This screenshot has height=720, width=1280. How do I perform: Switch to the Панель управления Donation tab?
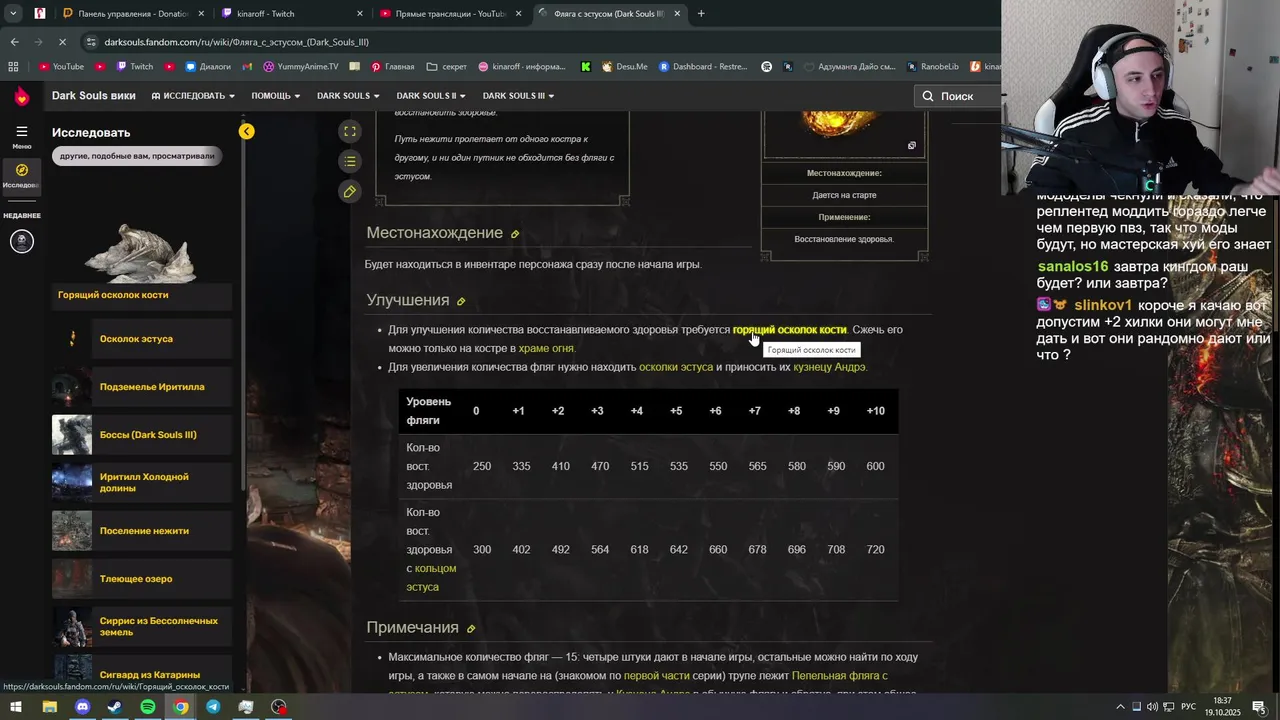pyautogui.click(x=132, y=14)
